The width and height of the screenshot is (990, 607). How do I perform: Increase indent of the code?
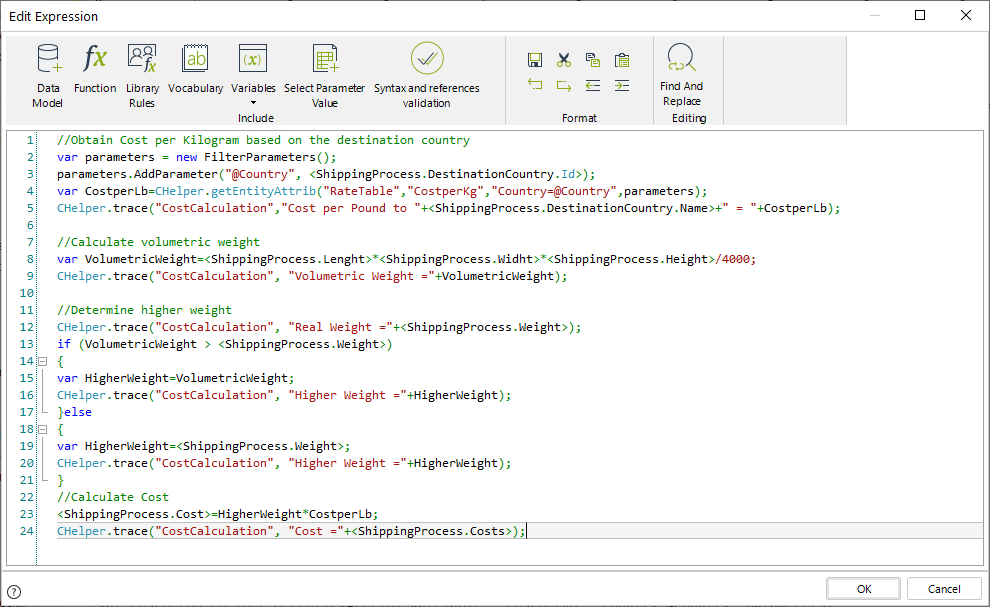pos(622,85)
